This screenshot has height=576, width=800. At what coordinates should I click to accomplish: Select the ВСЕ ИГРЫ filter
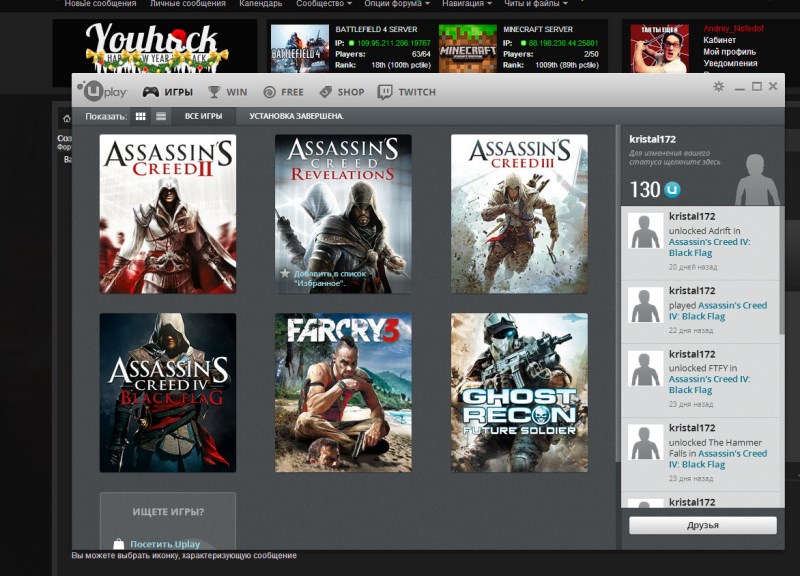[x=203, y=116]
